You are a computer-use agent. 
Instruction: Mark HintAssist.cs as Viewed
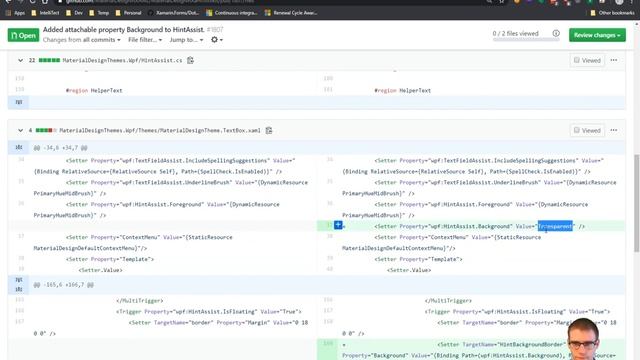(587, 60)
